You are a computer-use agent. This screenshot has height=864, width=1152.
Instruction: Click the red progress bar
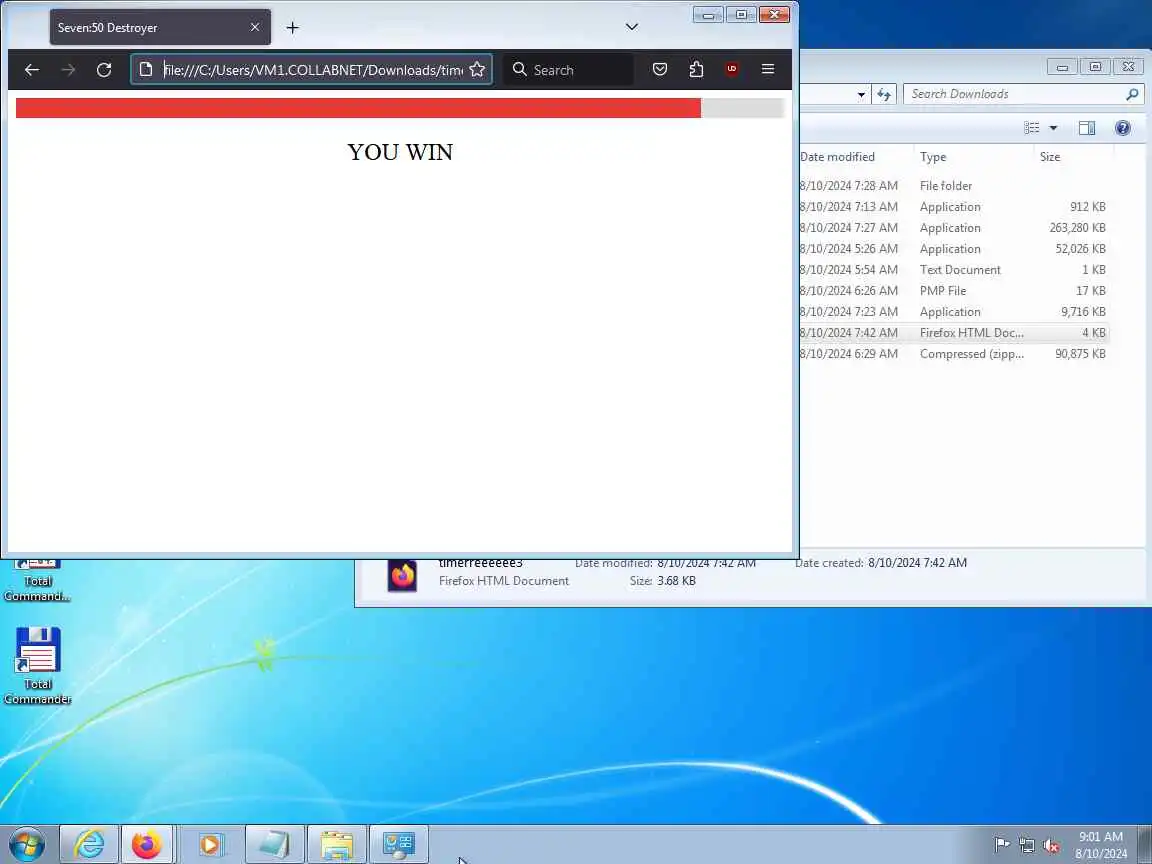point(358,108)
